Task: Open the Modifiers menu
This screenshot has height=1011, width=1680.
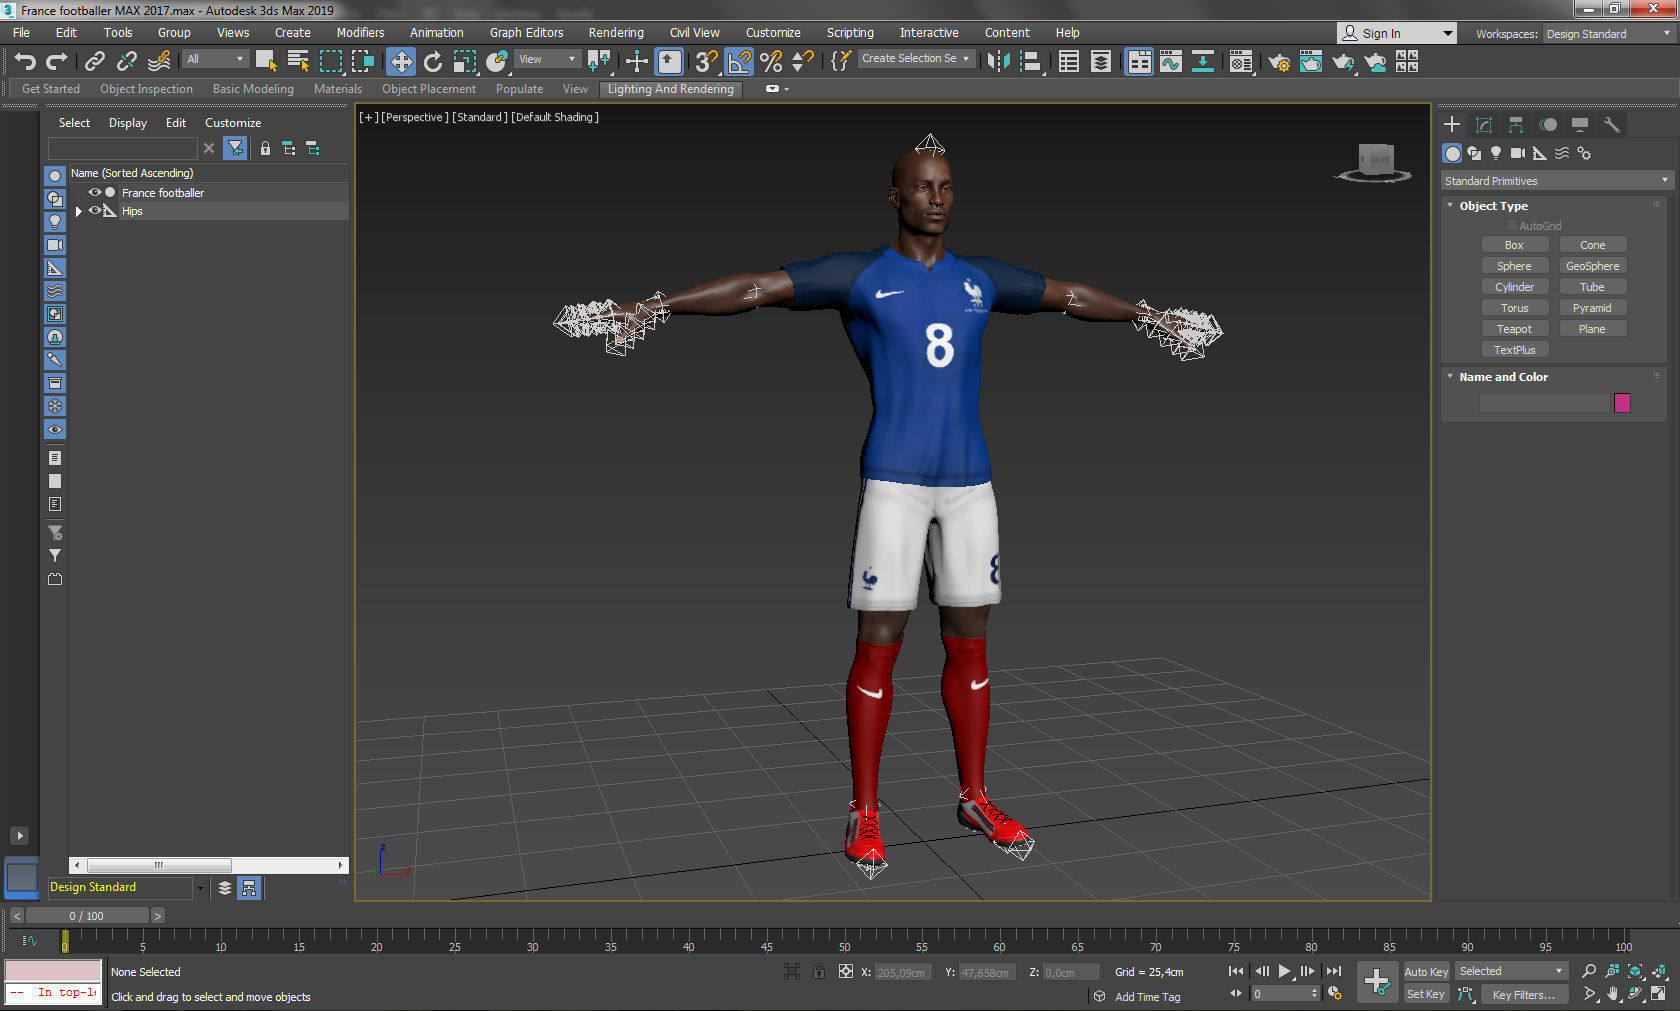Action: click(x=360, y=33)
